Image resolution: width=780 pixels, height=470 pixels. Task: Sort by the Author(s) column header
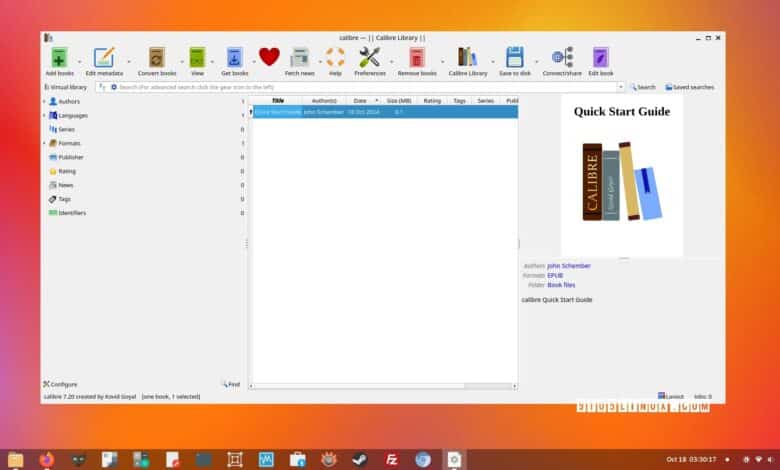tap(324, 100)
